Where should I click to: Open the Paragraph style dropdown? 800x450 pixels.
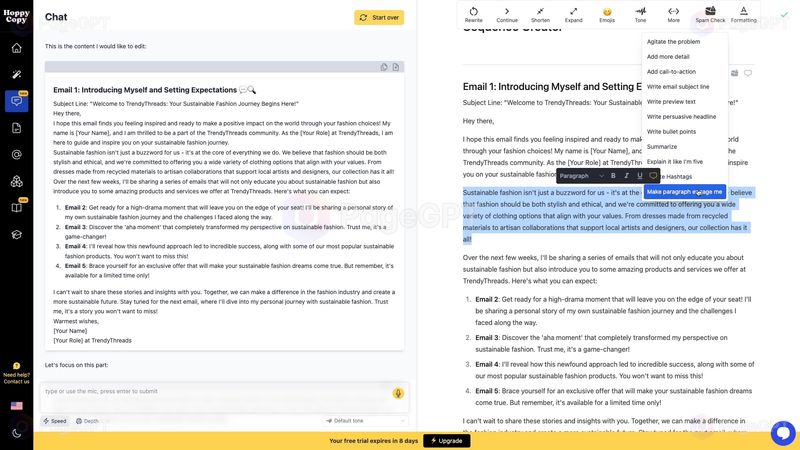pyautogui.click(x=581, y=176)
